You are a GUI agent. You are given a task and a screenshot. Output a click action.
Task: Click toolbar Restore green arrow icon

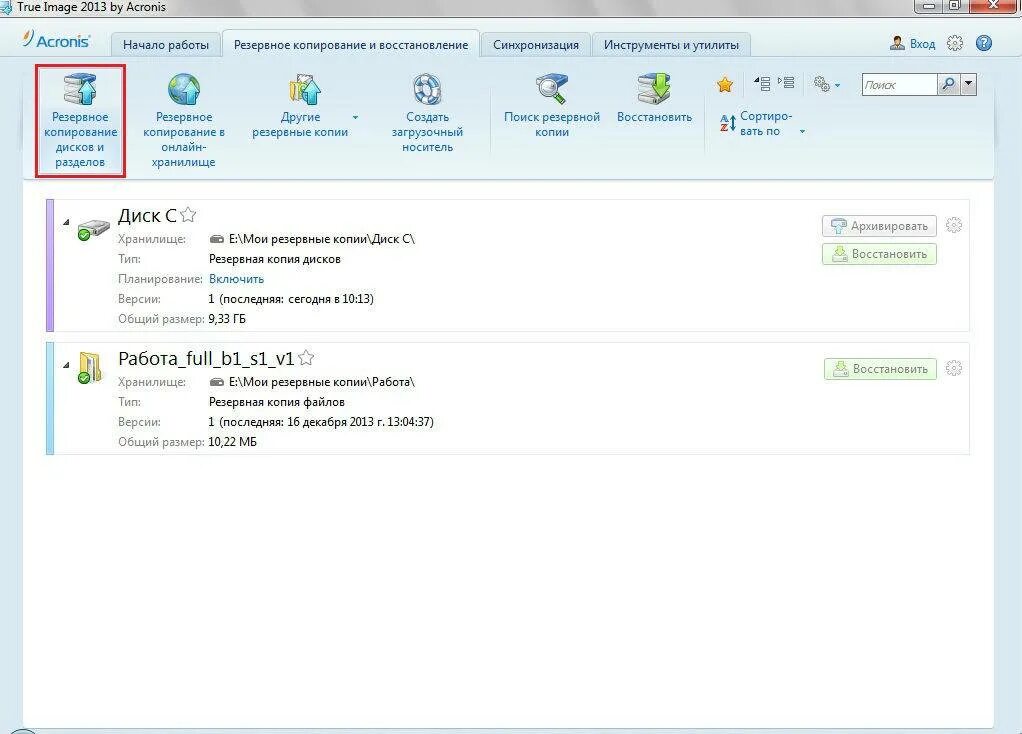[x=654, y=89]
